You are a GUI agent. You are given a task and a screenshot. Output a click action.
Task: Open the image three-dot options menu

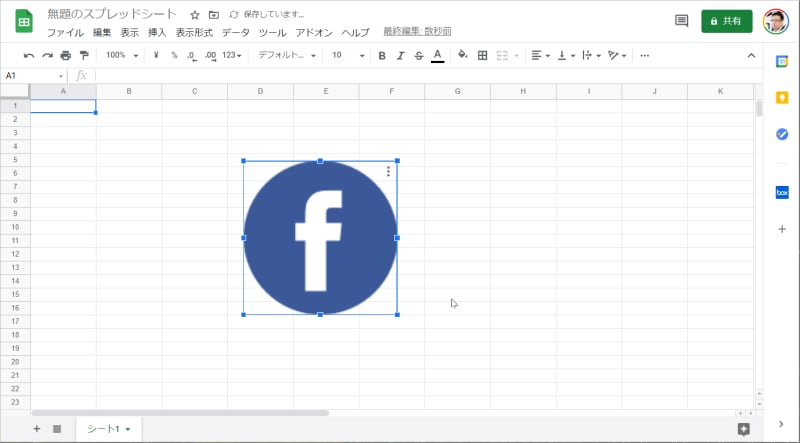pyautogui.click(x=388, y=171)
